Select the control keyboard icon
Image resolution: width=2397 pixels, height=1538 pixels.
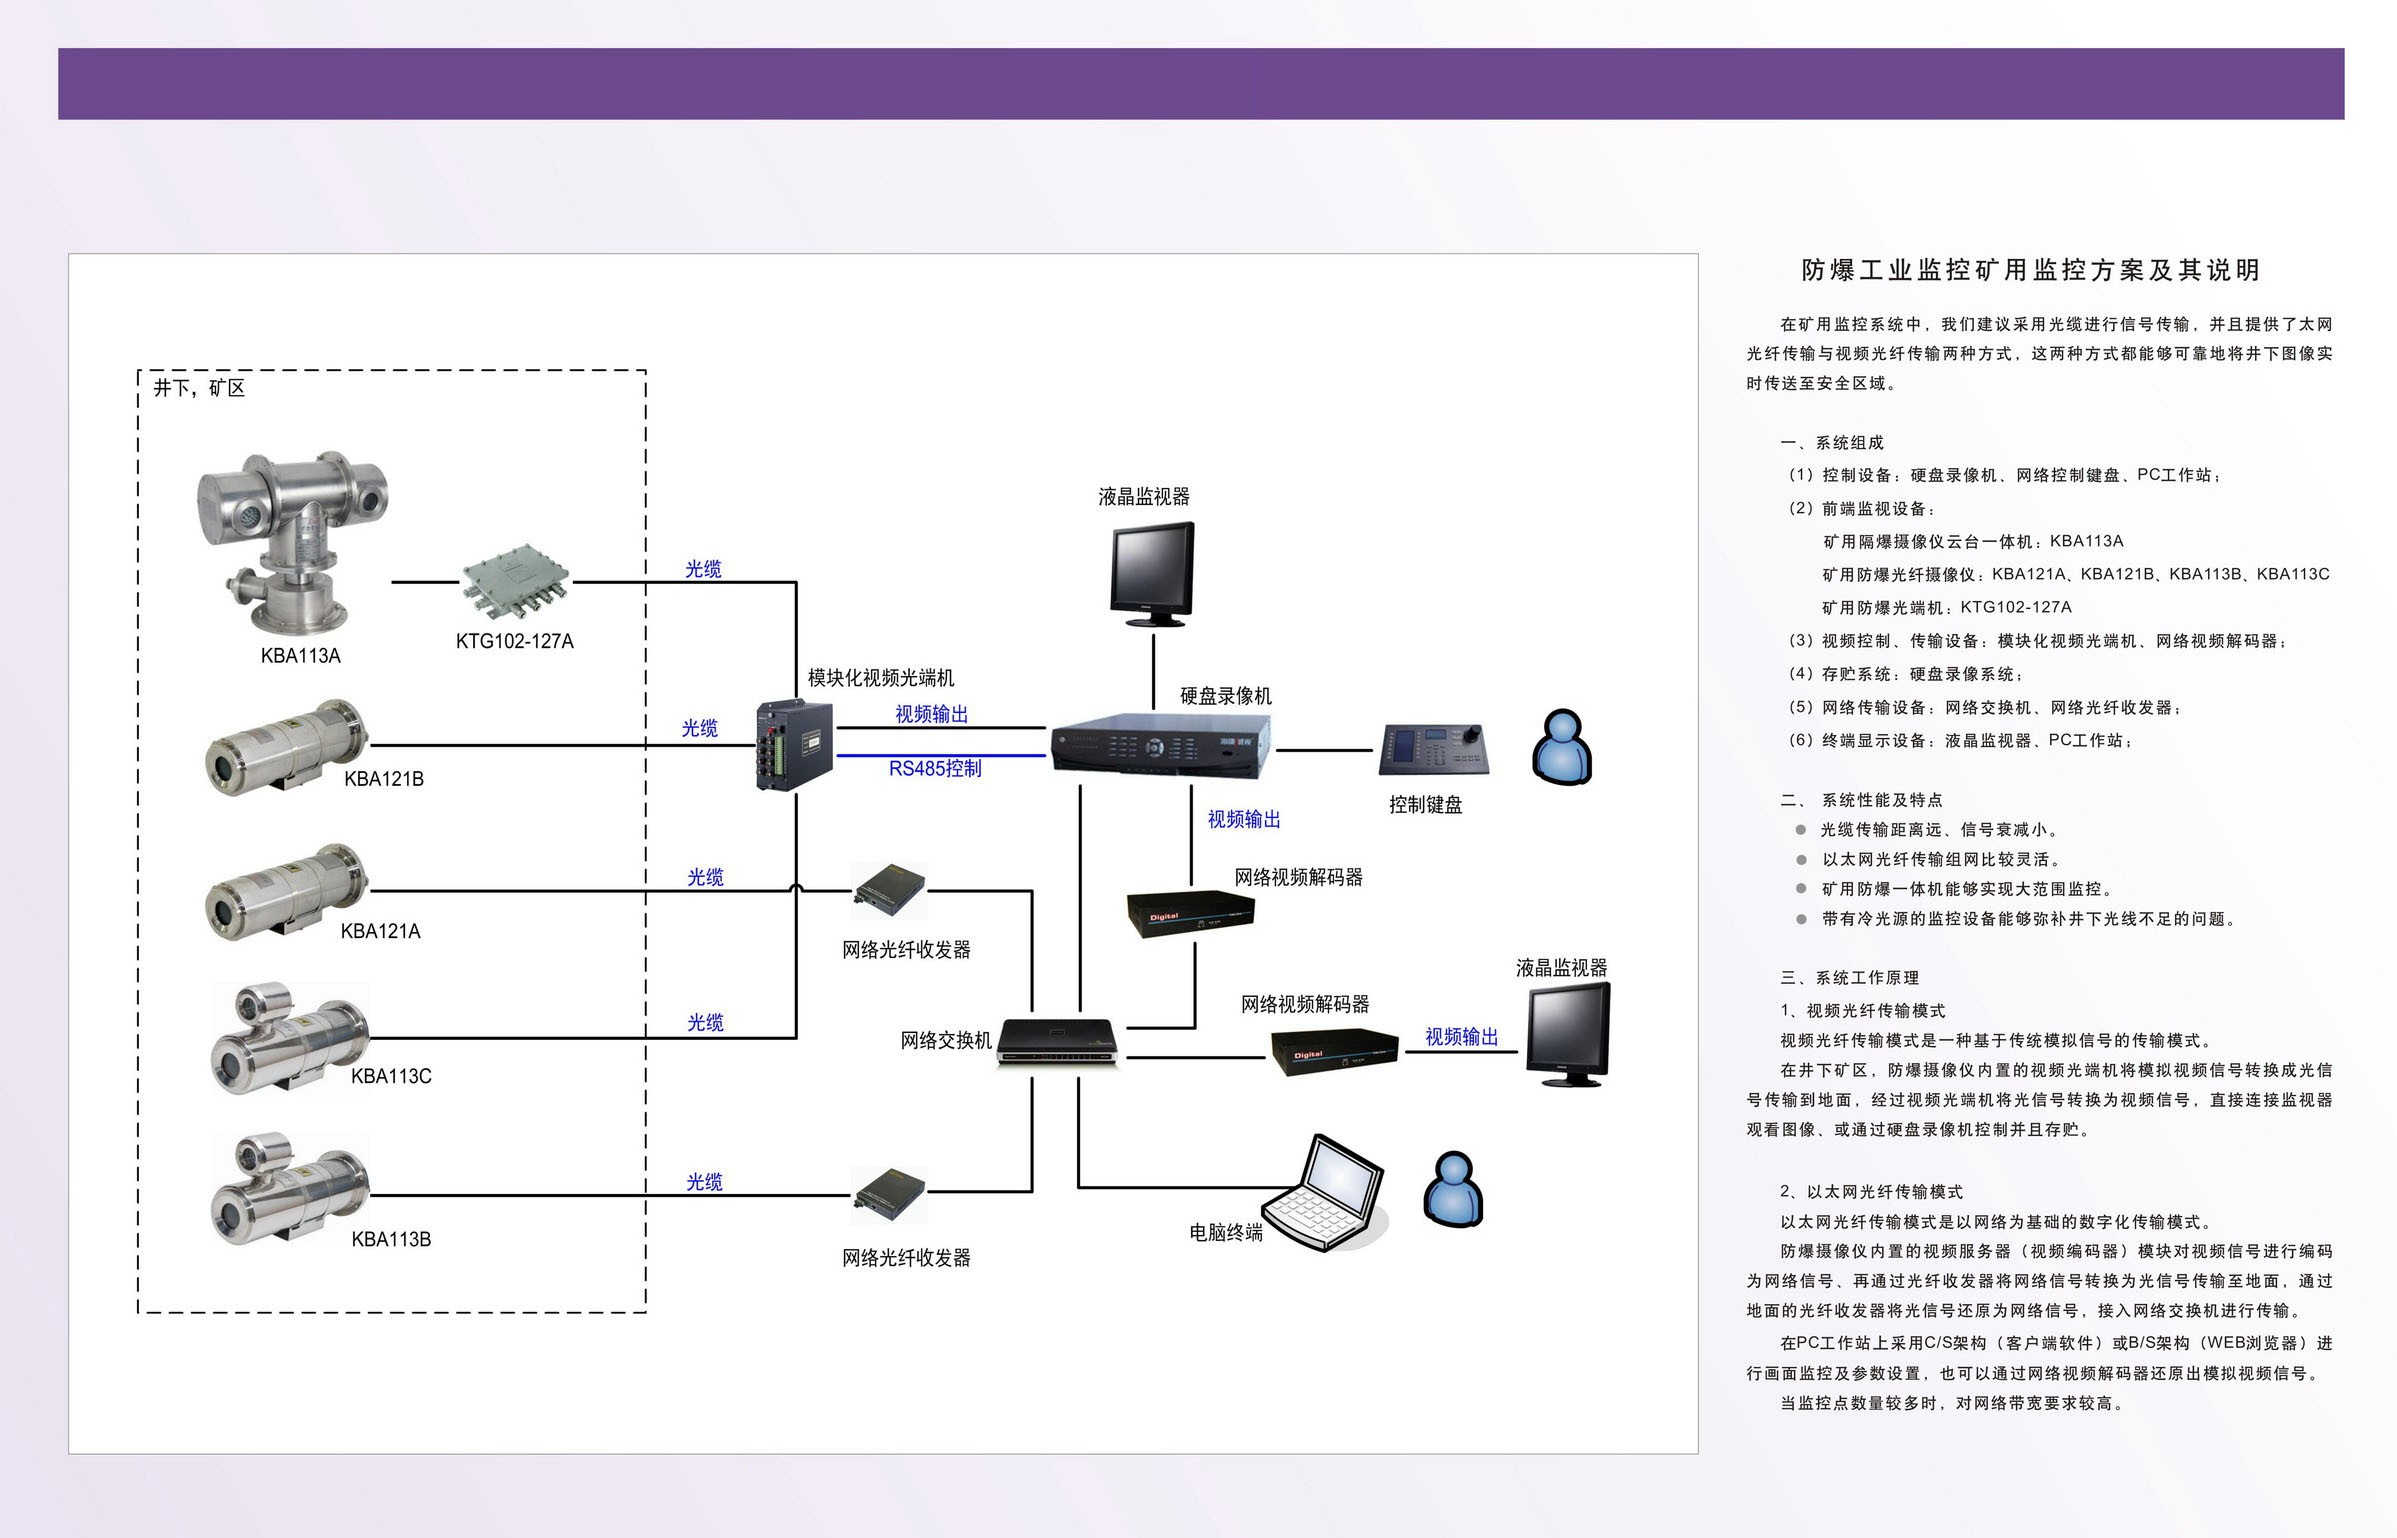pyautogui.click(x=1433, y=748)
